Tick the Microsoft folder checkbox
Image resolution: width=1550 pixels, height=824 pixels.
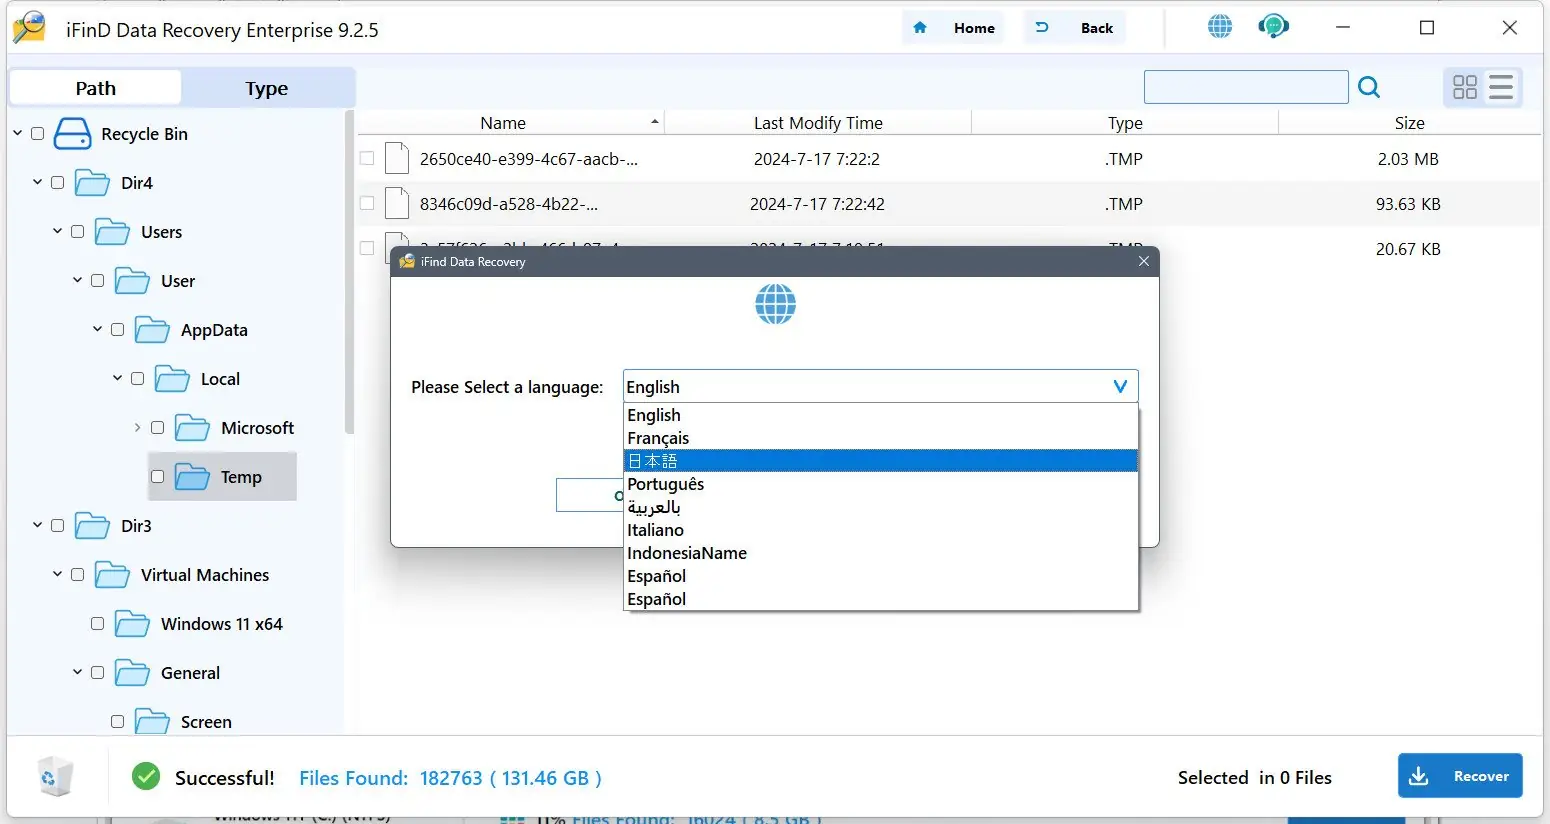tap(157, 427)
